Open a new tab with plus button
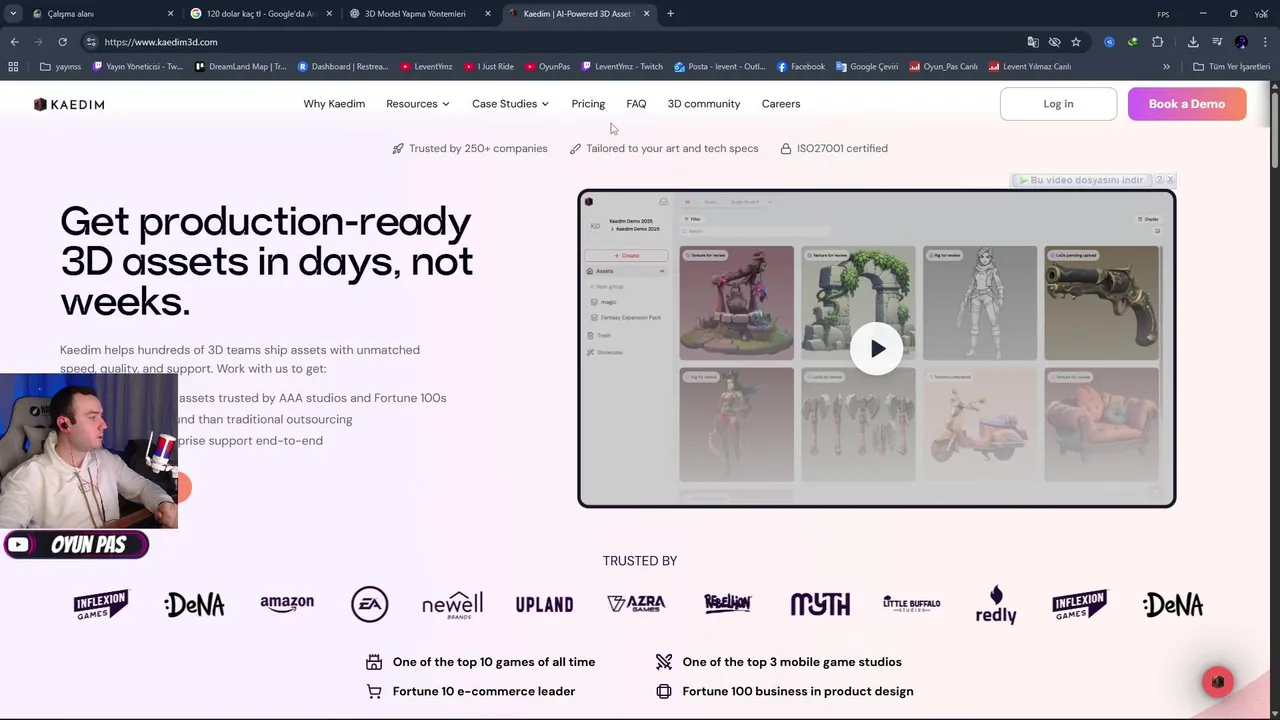Image resolution: width=1280 pixels, height=720 pixels. click(670, 14)
